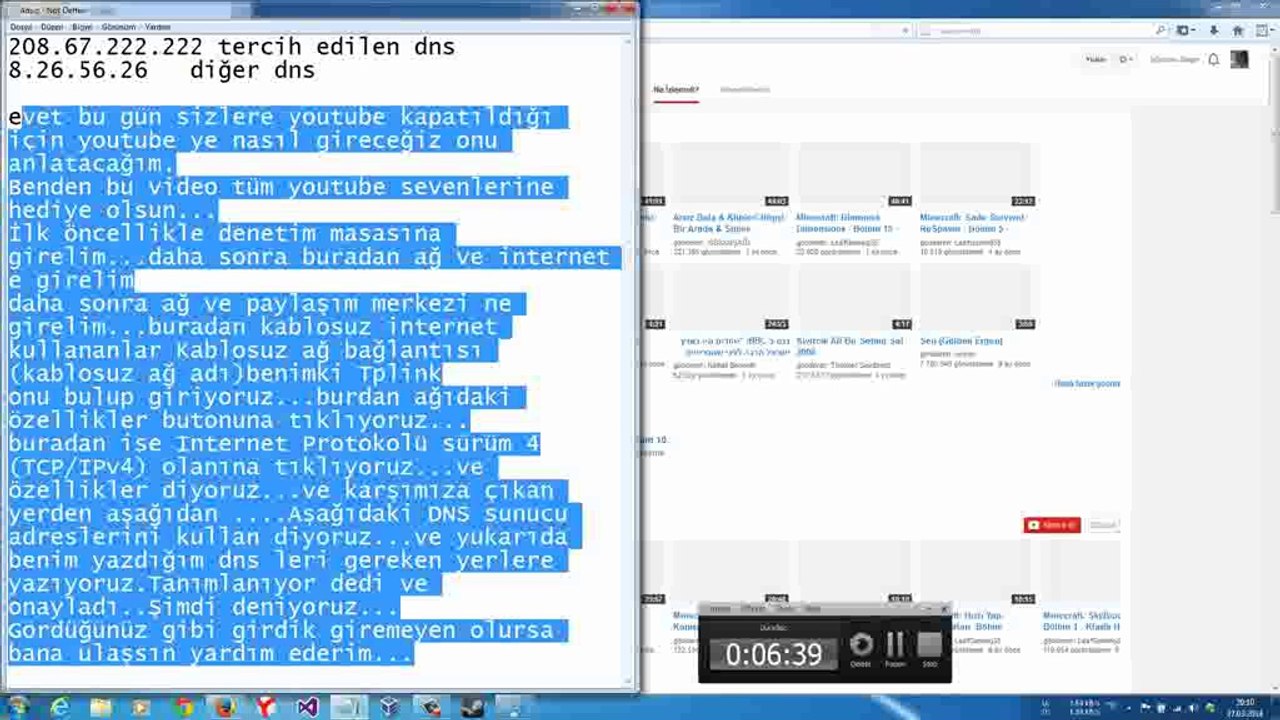Open Windows Media Player from the taskbar
The height and width of the screenshot is (720, 1280).
[x=141, y=707]
